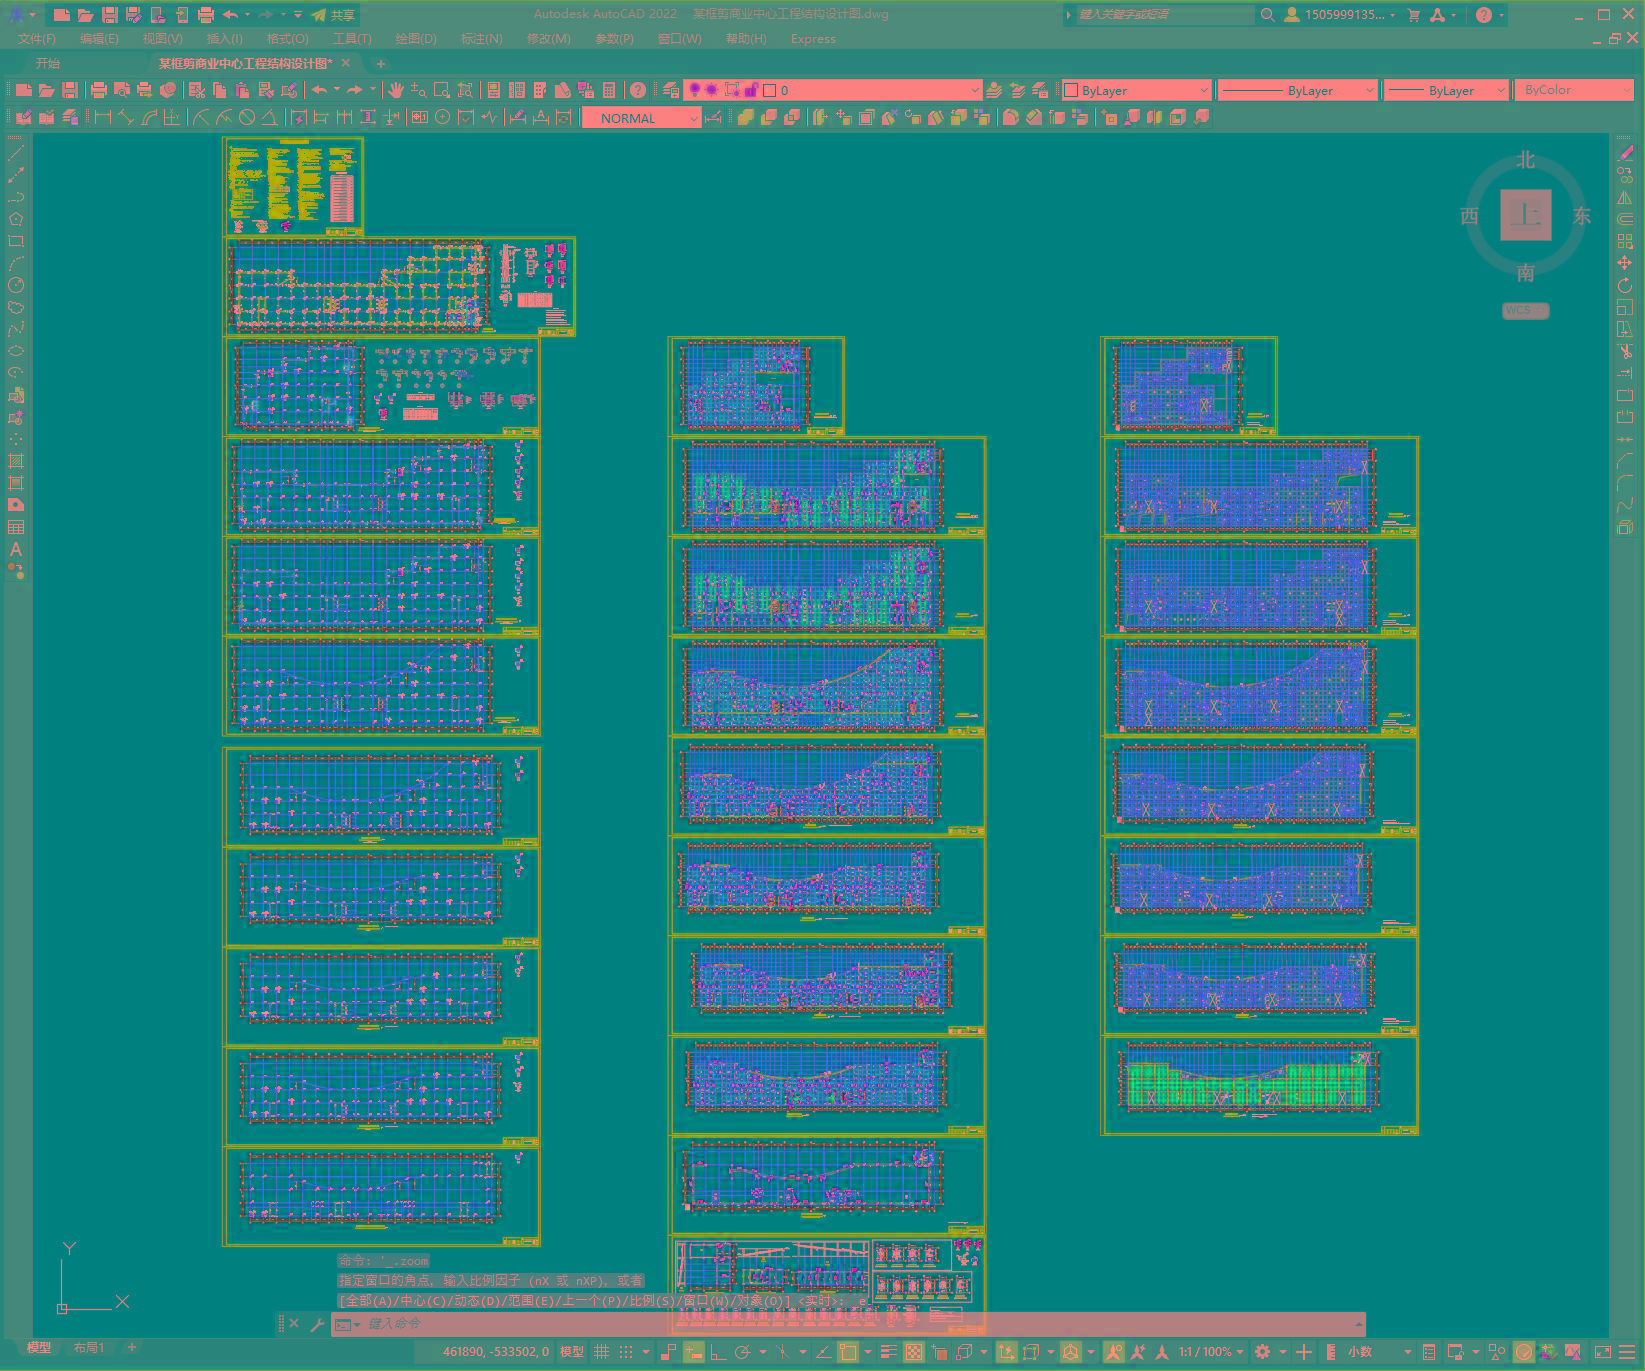The height and width of the screenshot is (1371, 1645).
Task: Click the Customization menu icon in status bar
Action: (1629, 1352)
